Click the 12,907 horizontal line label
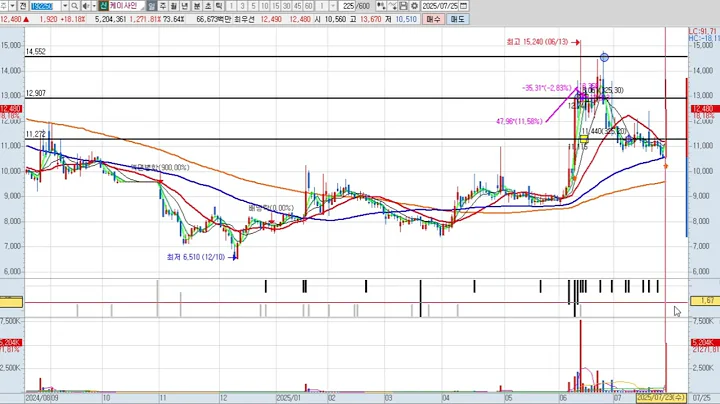This screenshot has height=404, width=720. (35, 93)
